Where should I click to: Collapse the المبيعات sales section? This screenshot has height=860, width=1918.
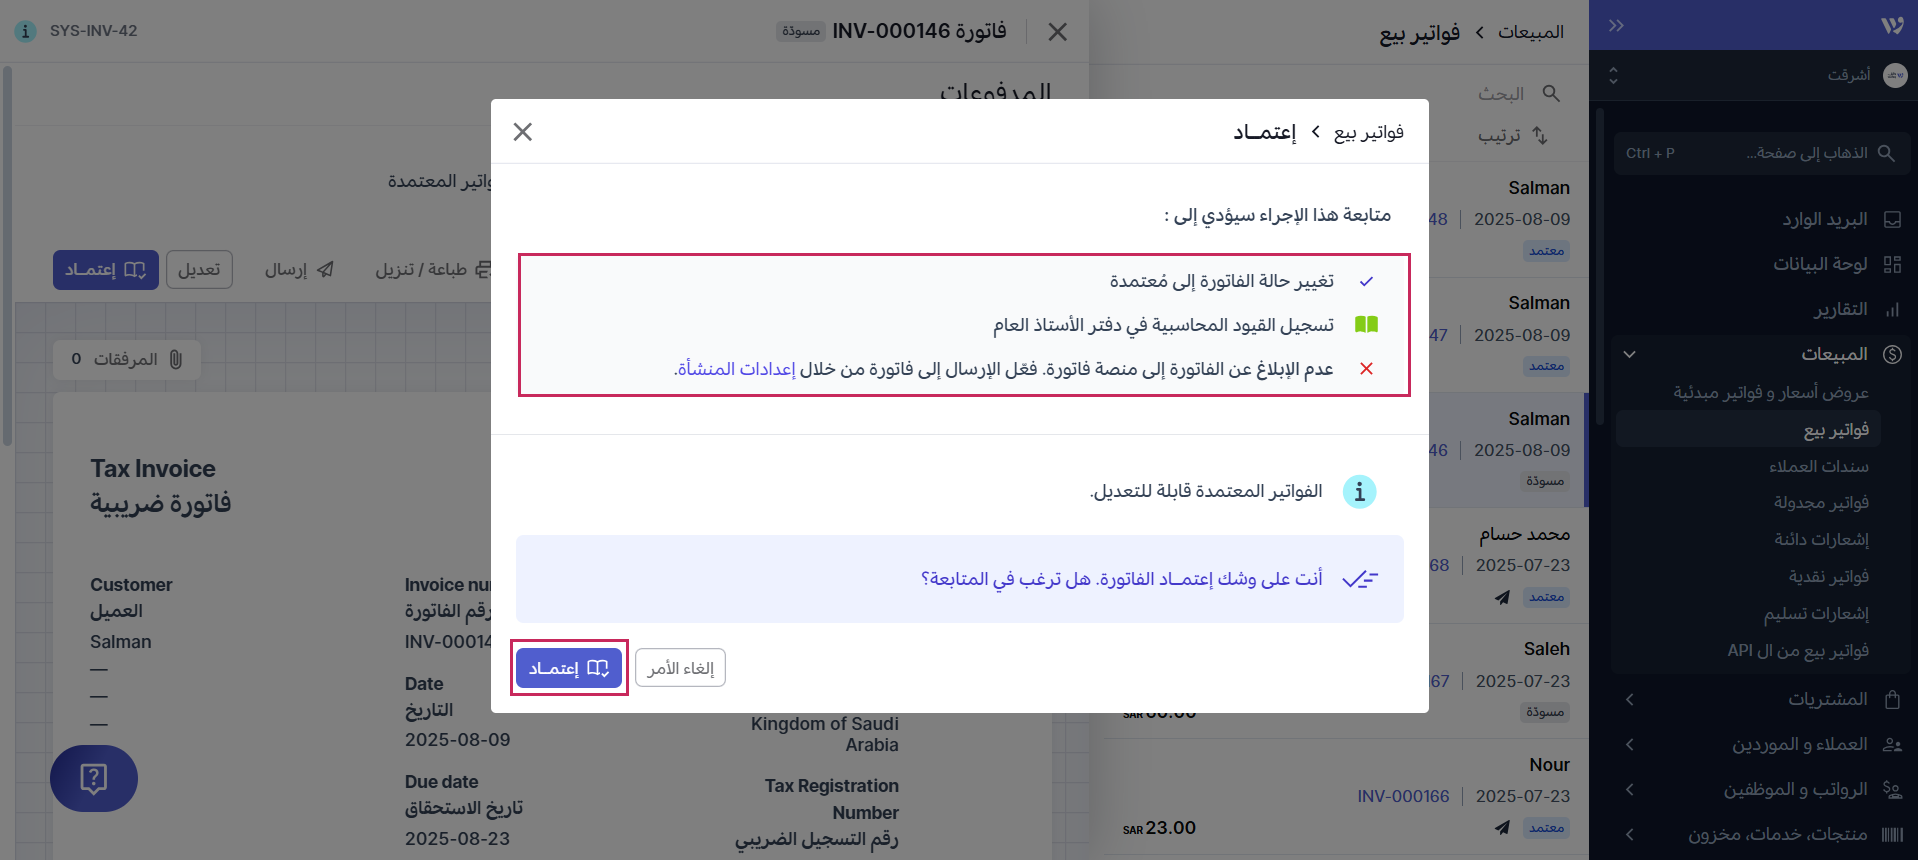[x=1629, y=354]
